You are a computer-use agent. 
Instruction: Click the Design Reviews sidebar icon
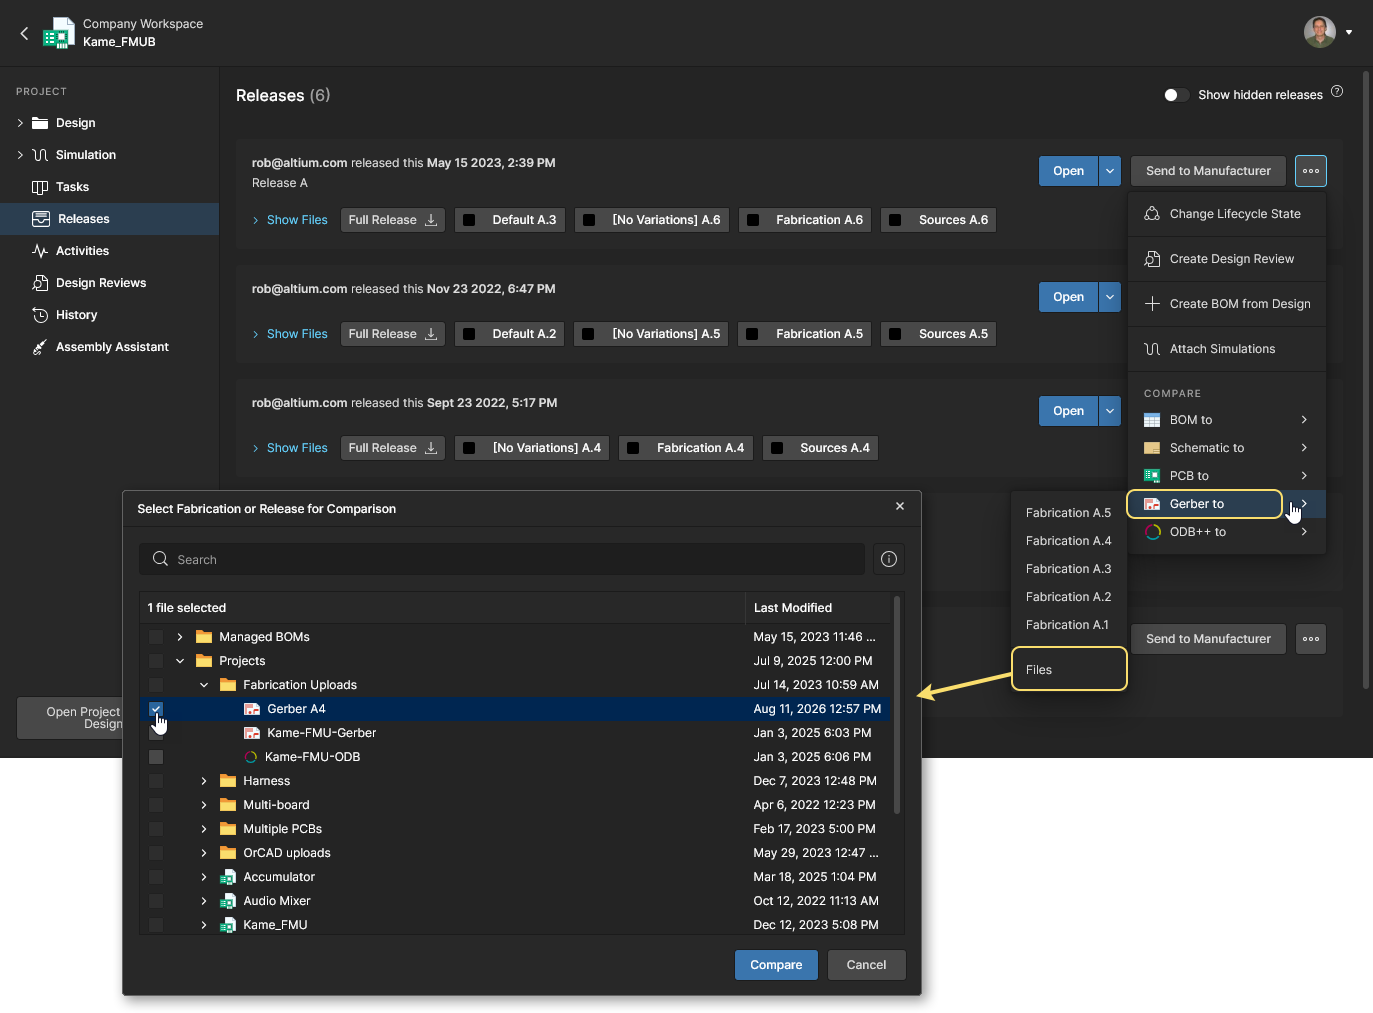(x=40, y=283)
